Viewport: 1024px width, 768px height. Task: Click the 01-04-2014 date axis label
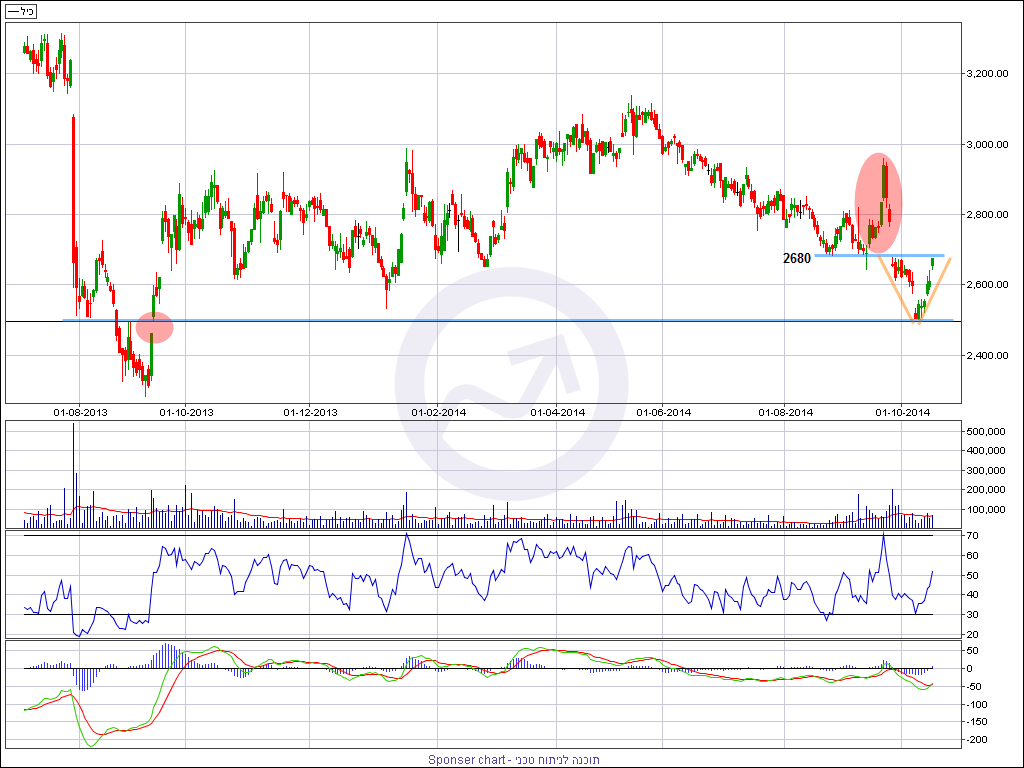557,412
